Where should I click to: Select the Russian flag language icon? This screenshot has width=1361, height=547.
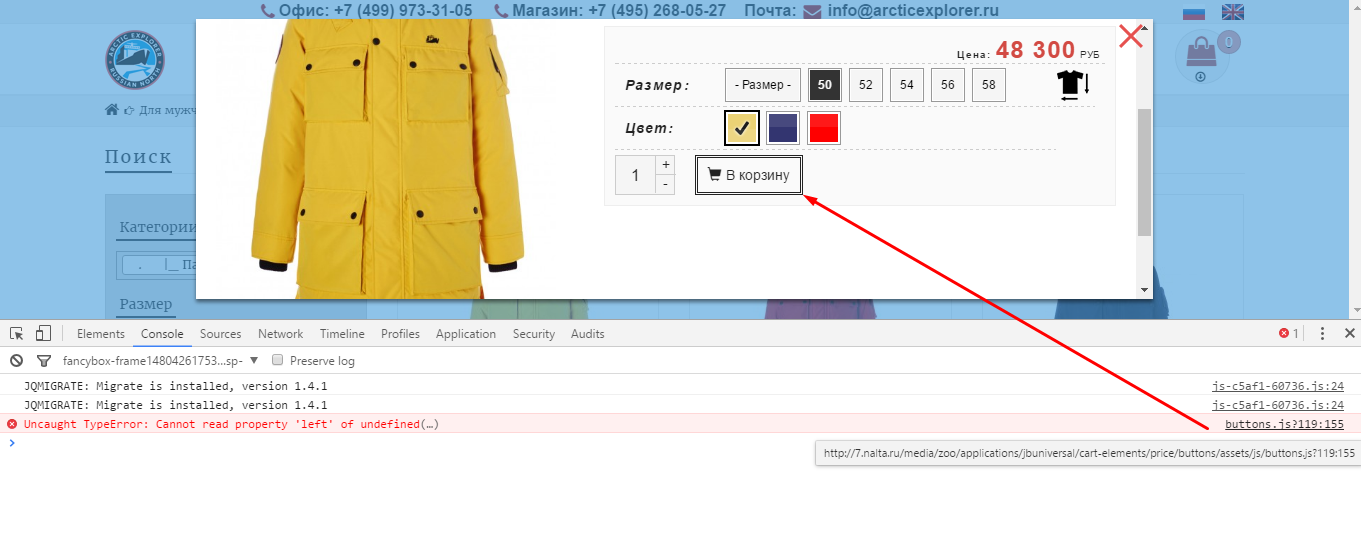[x=1194, y=12]
